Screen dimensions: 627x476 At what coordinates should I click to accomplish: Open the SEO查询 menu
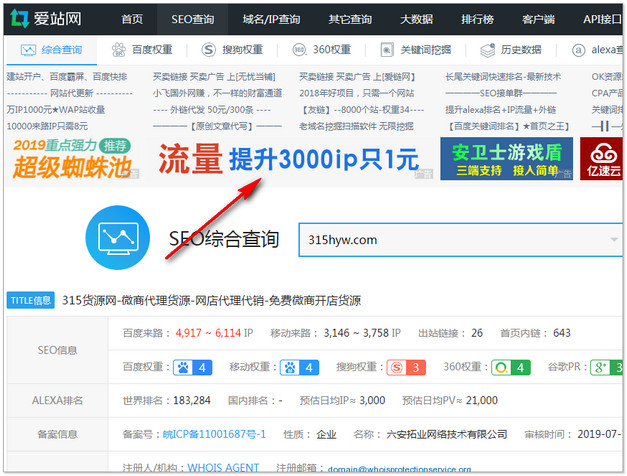pyautogui.click(x=193, y=19)
